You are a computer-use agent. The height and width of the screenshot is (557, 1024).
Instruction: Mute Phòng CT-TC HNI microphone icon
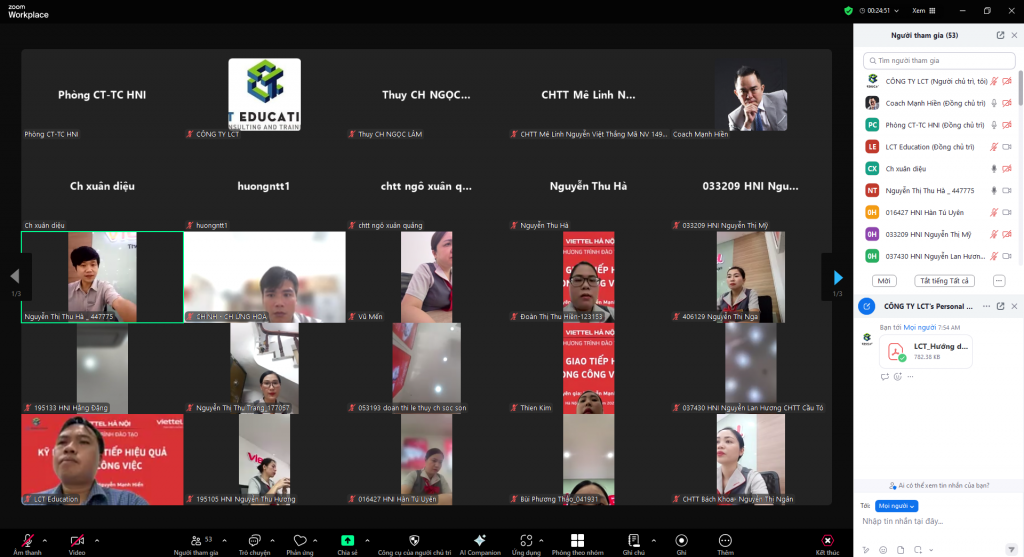click(x=994, y=125)
